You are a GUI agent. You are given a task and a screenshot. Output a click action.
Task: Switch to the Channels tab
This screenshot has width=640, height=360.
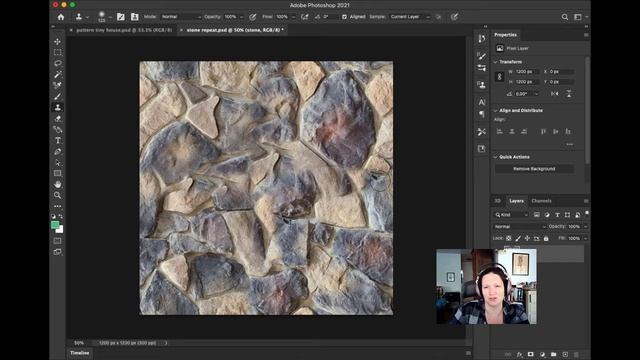click(541, 201)
